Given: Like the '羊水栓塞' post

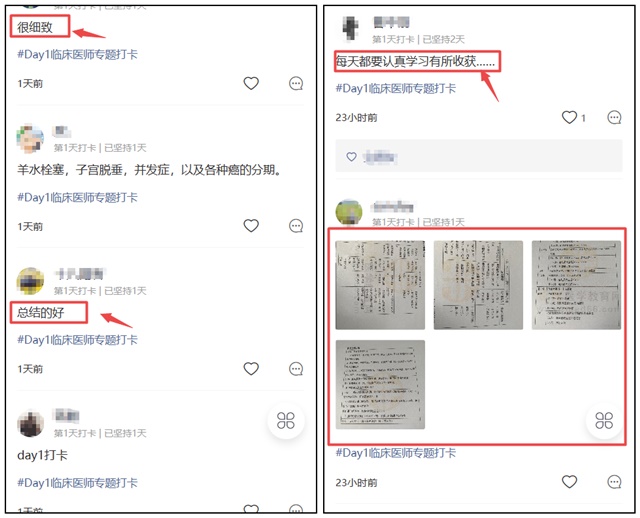Looking at the screenshot, I should click(x=251, y=226).
